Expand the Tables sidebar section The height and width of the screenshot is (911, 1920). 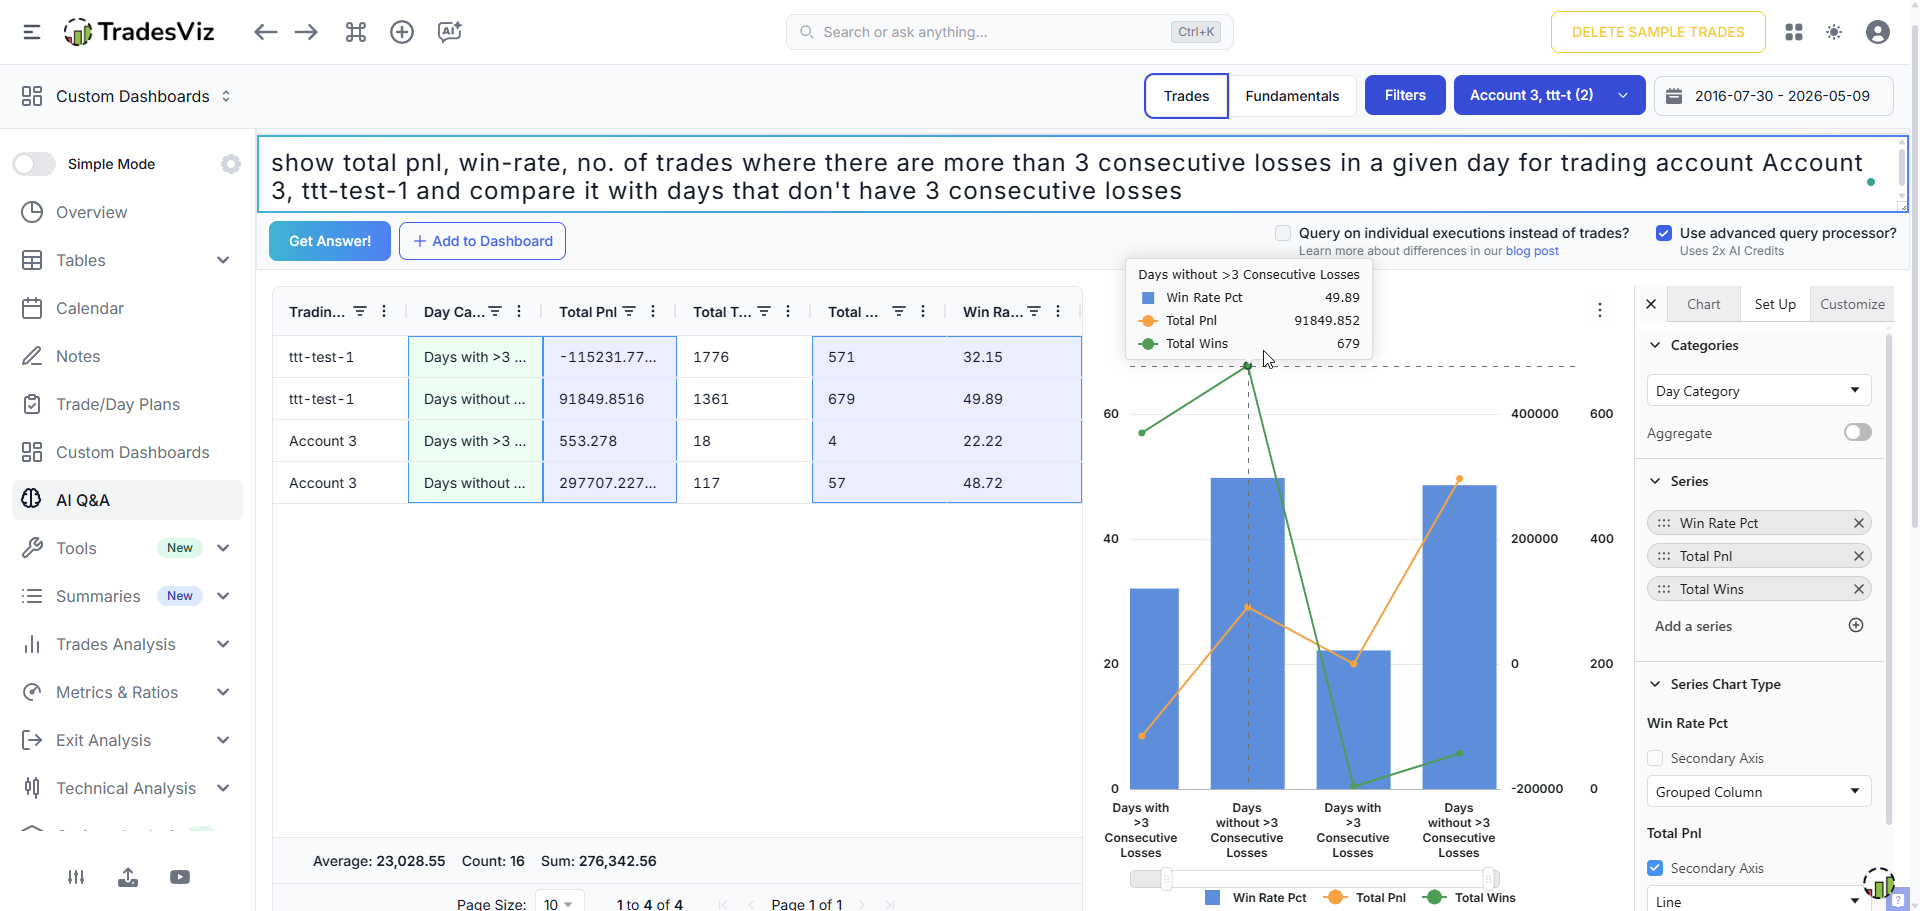point(223,260)
